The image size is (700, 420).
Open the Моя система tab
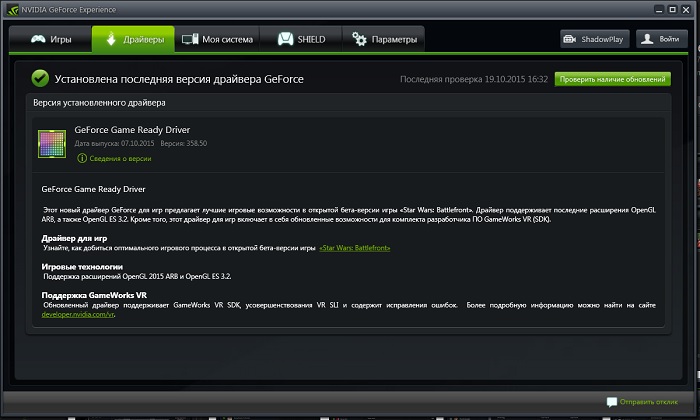218,39
